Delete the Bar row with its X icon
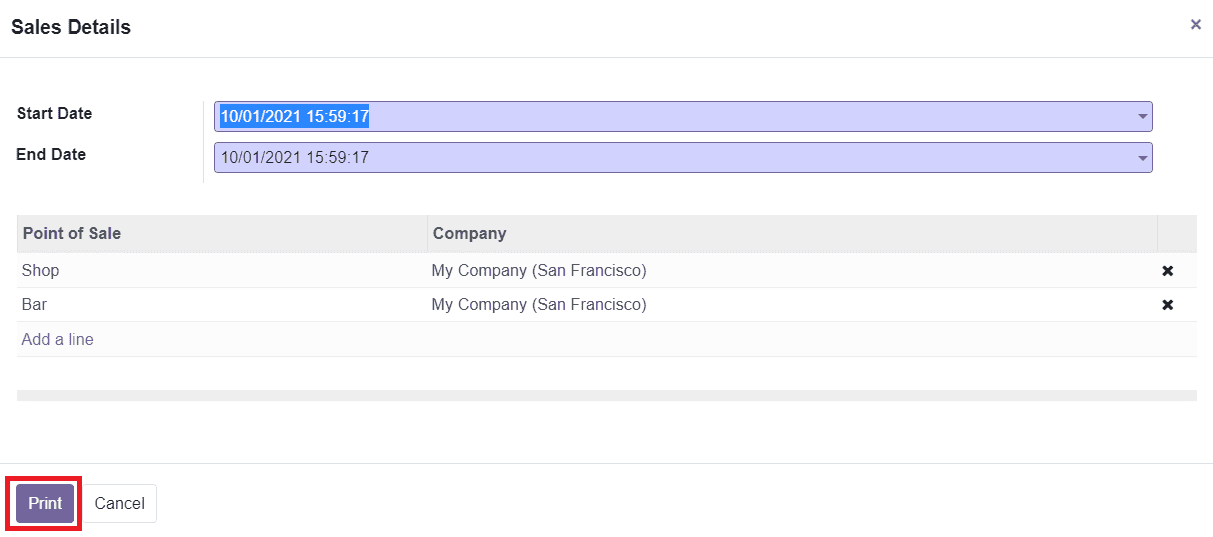1213x537 pixels. point(1167,305)
